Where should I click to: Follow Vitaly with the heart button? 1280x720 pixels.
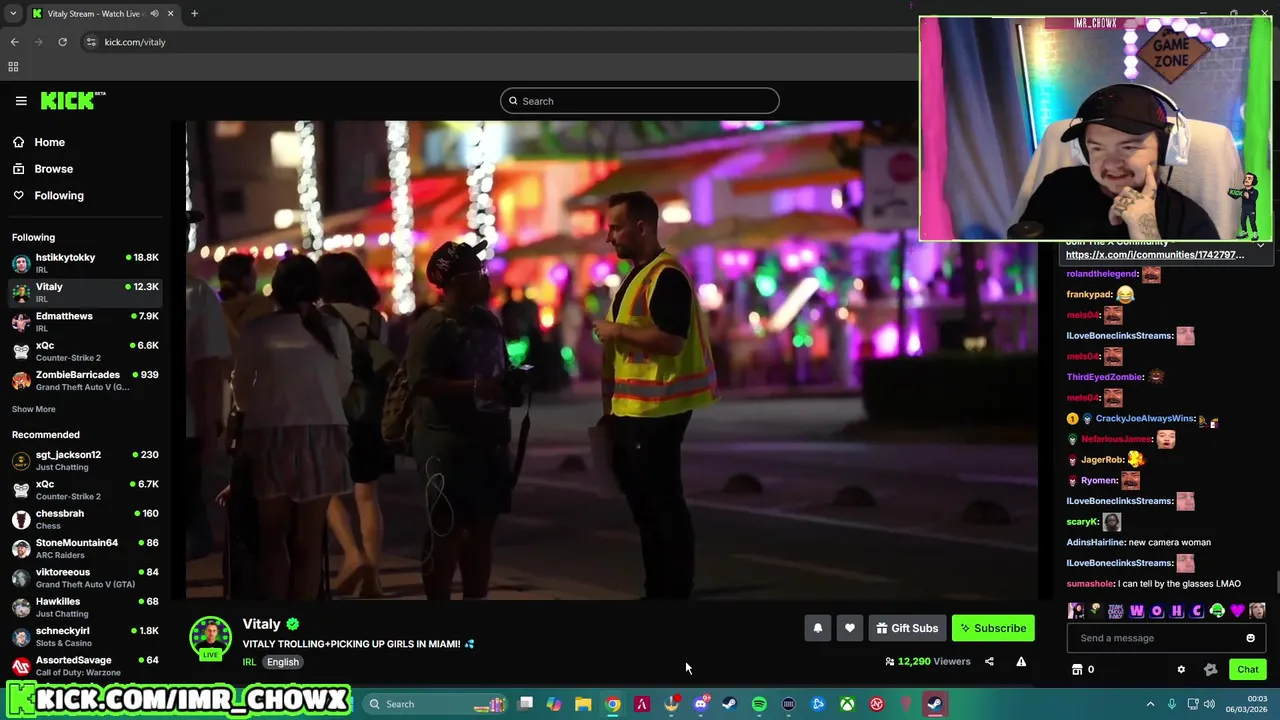[850, 628]
